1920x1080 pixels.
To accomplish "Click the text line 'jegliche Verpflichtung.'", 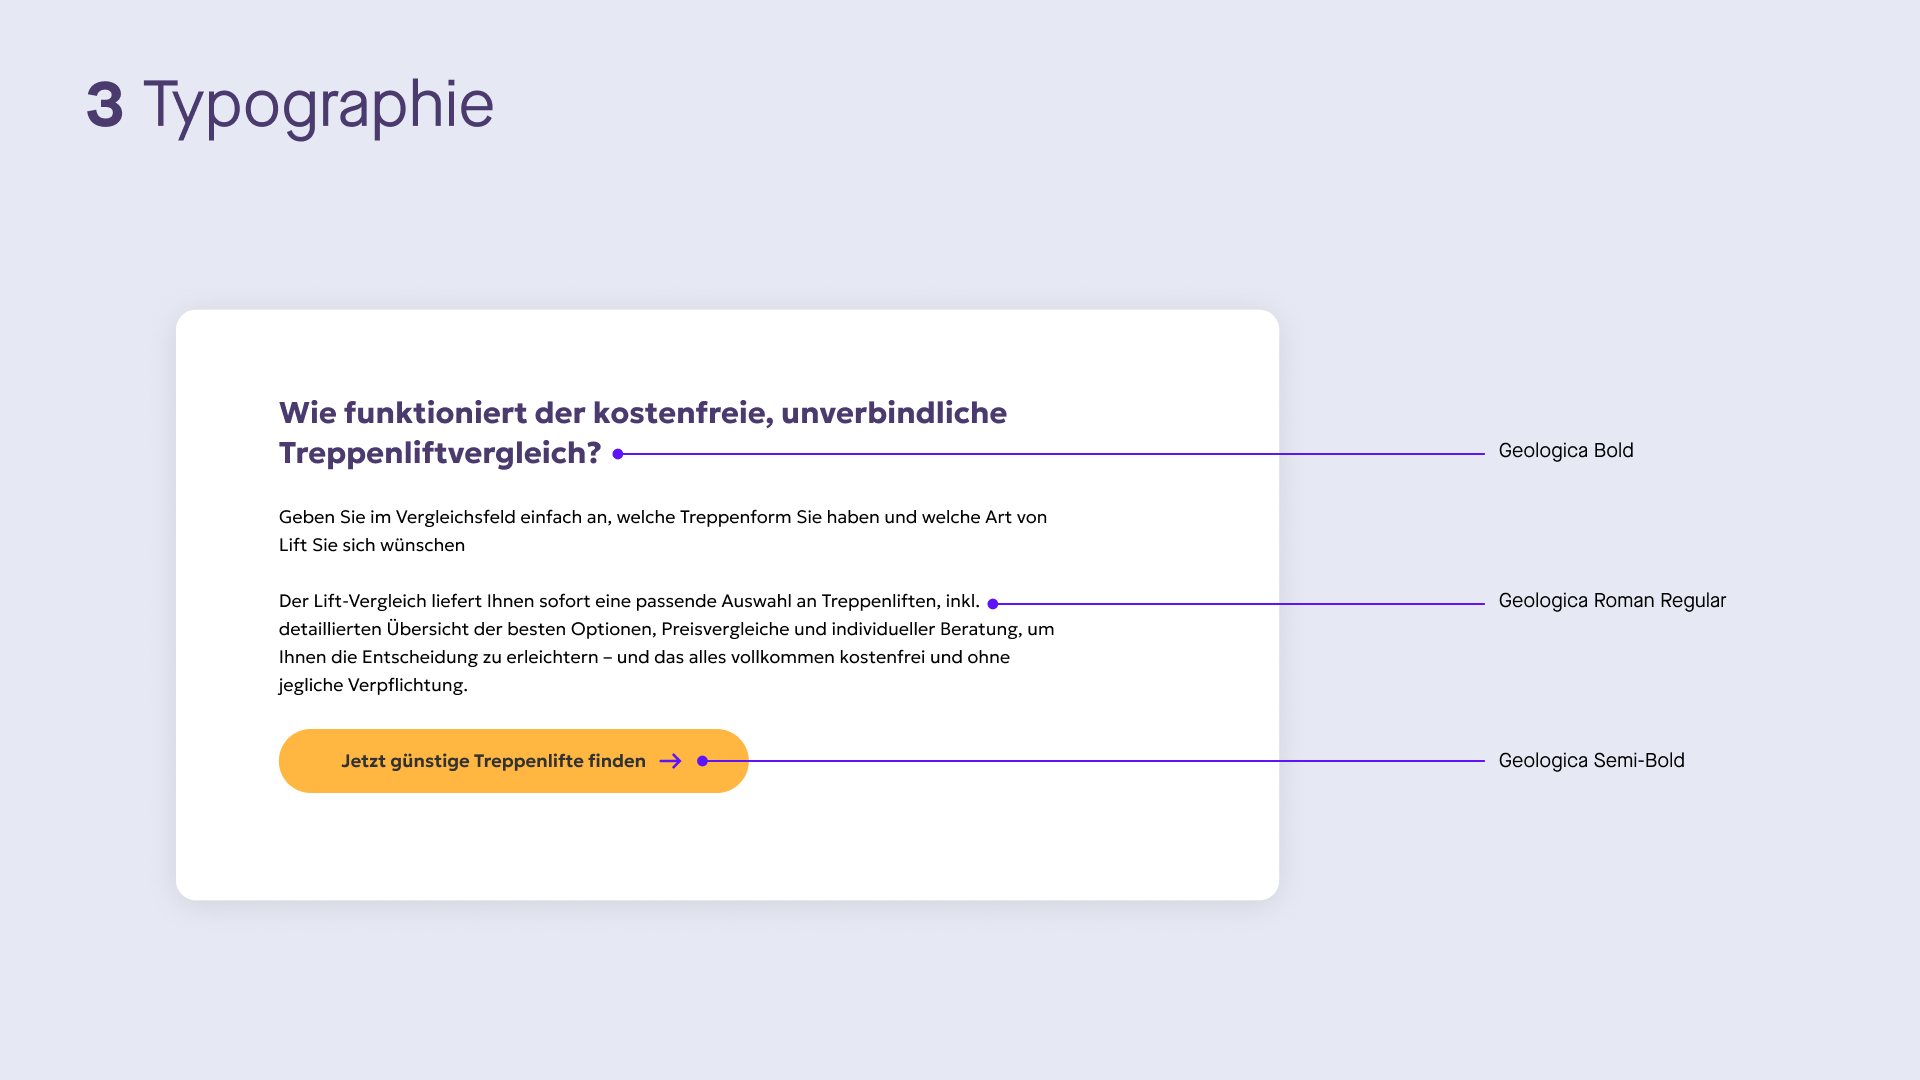I will [x=373, y=685].
